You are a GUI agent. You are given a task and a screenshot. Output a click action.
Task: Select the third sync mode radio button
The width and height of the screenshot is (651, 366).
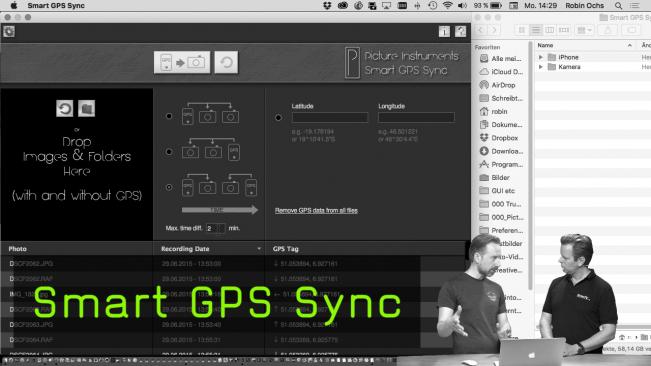coord(169,188)
